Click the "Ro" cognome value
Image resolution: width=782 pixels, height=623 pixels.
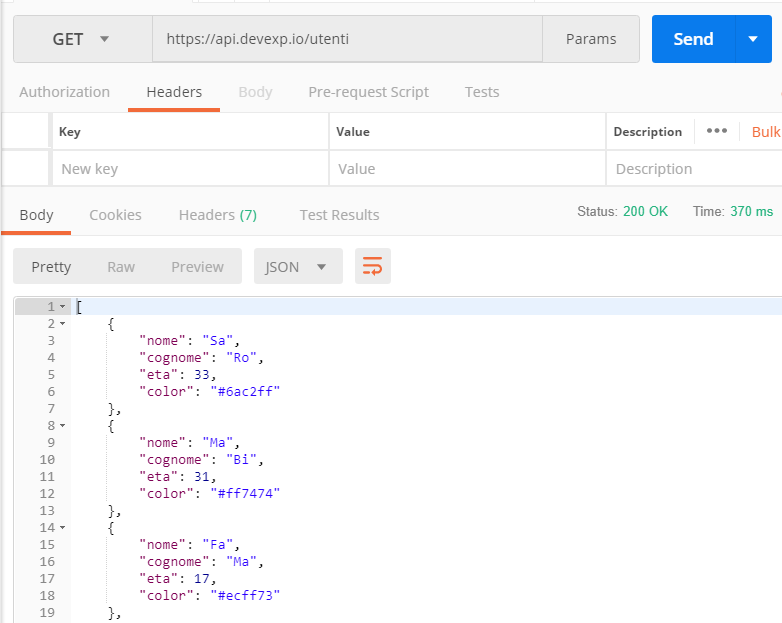pos(241,358)
